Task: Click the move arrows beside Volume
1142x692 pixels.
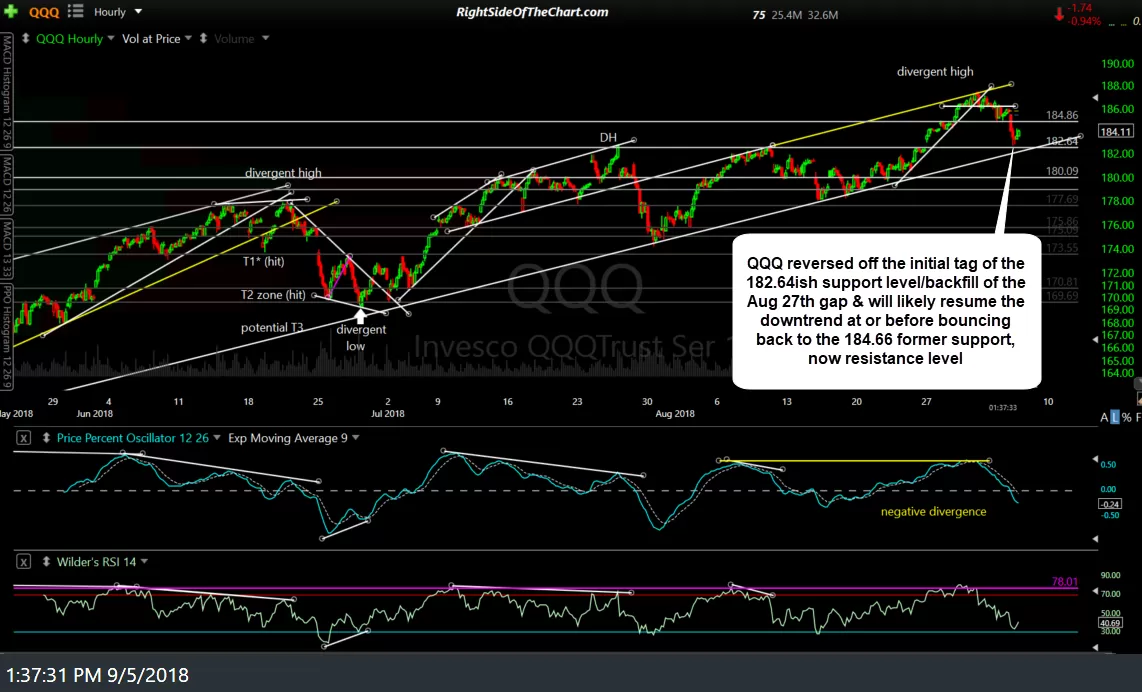Action: (x=203, y=39)
